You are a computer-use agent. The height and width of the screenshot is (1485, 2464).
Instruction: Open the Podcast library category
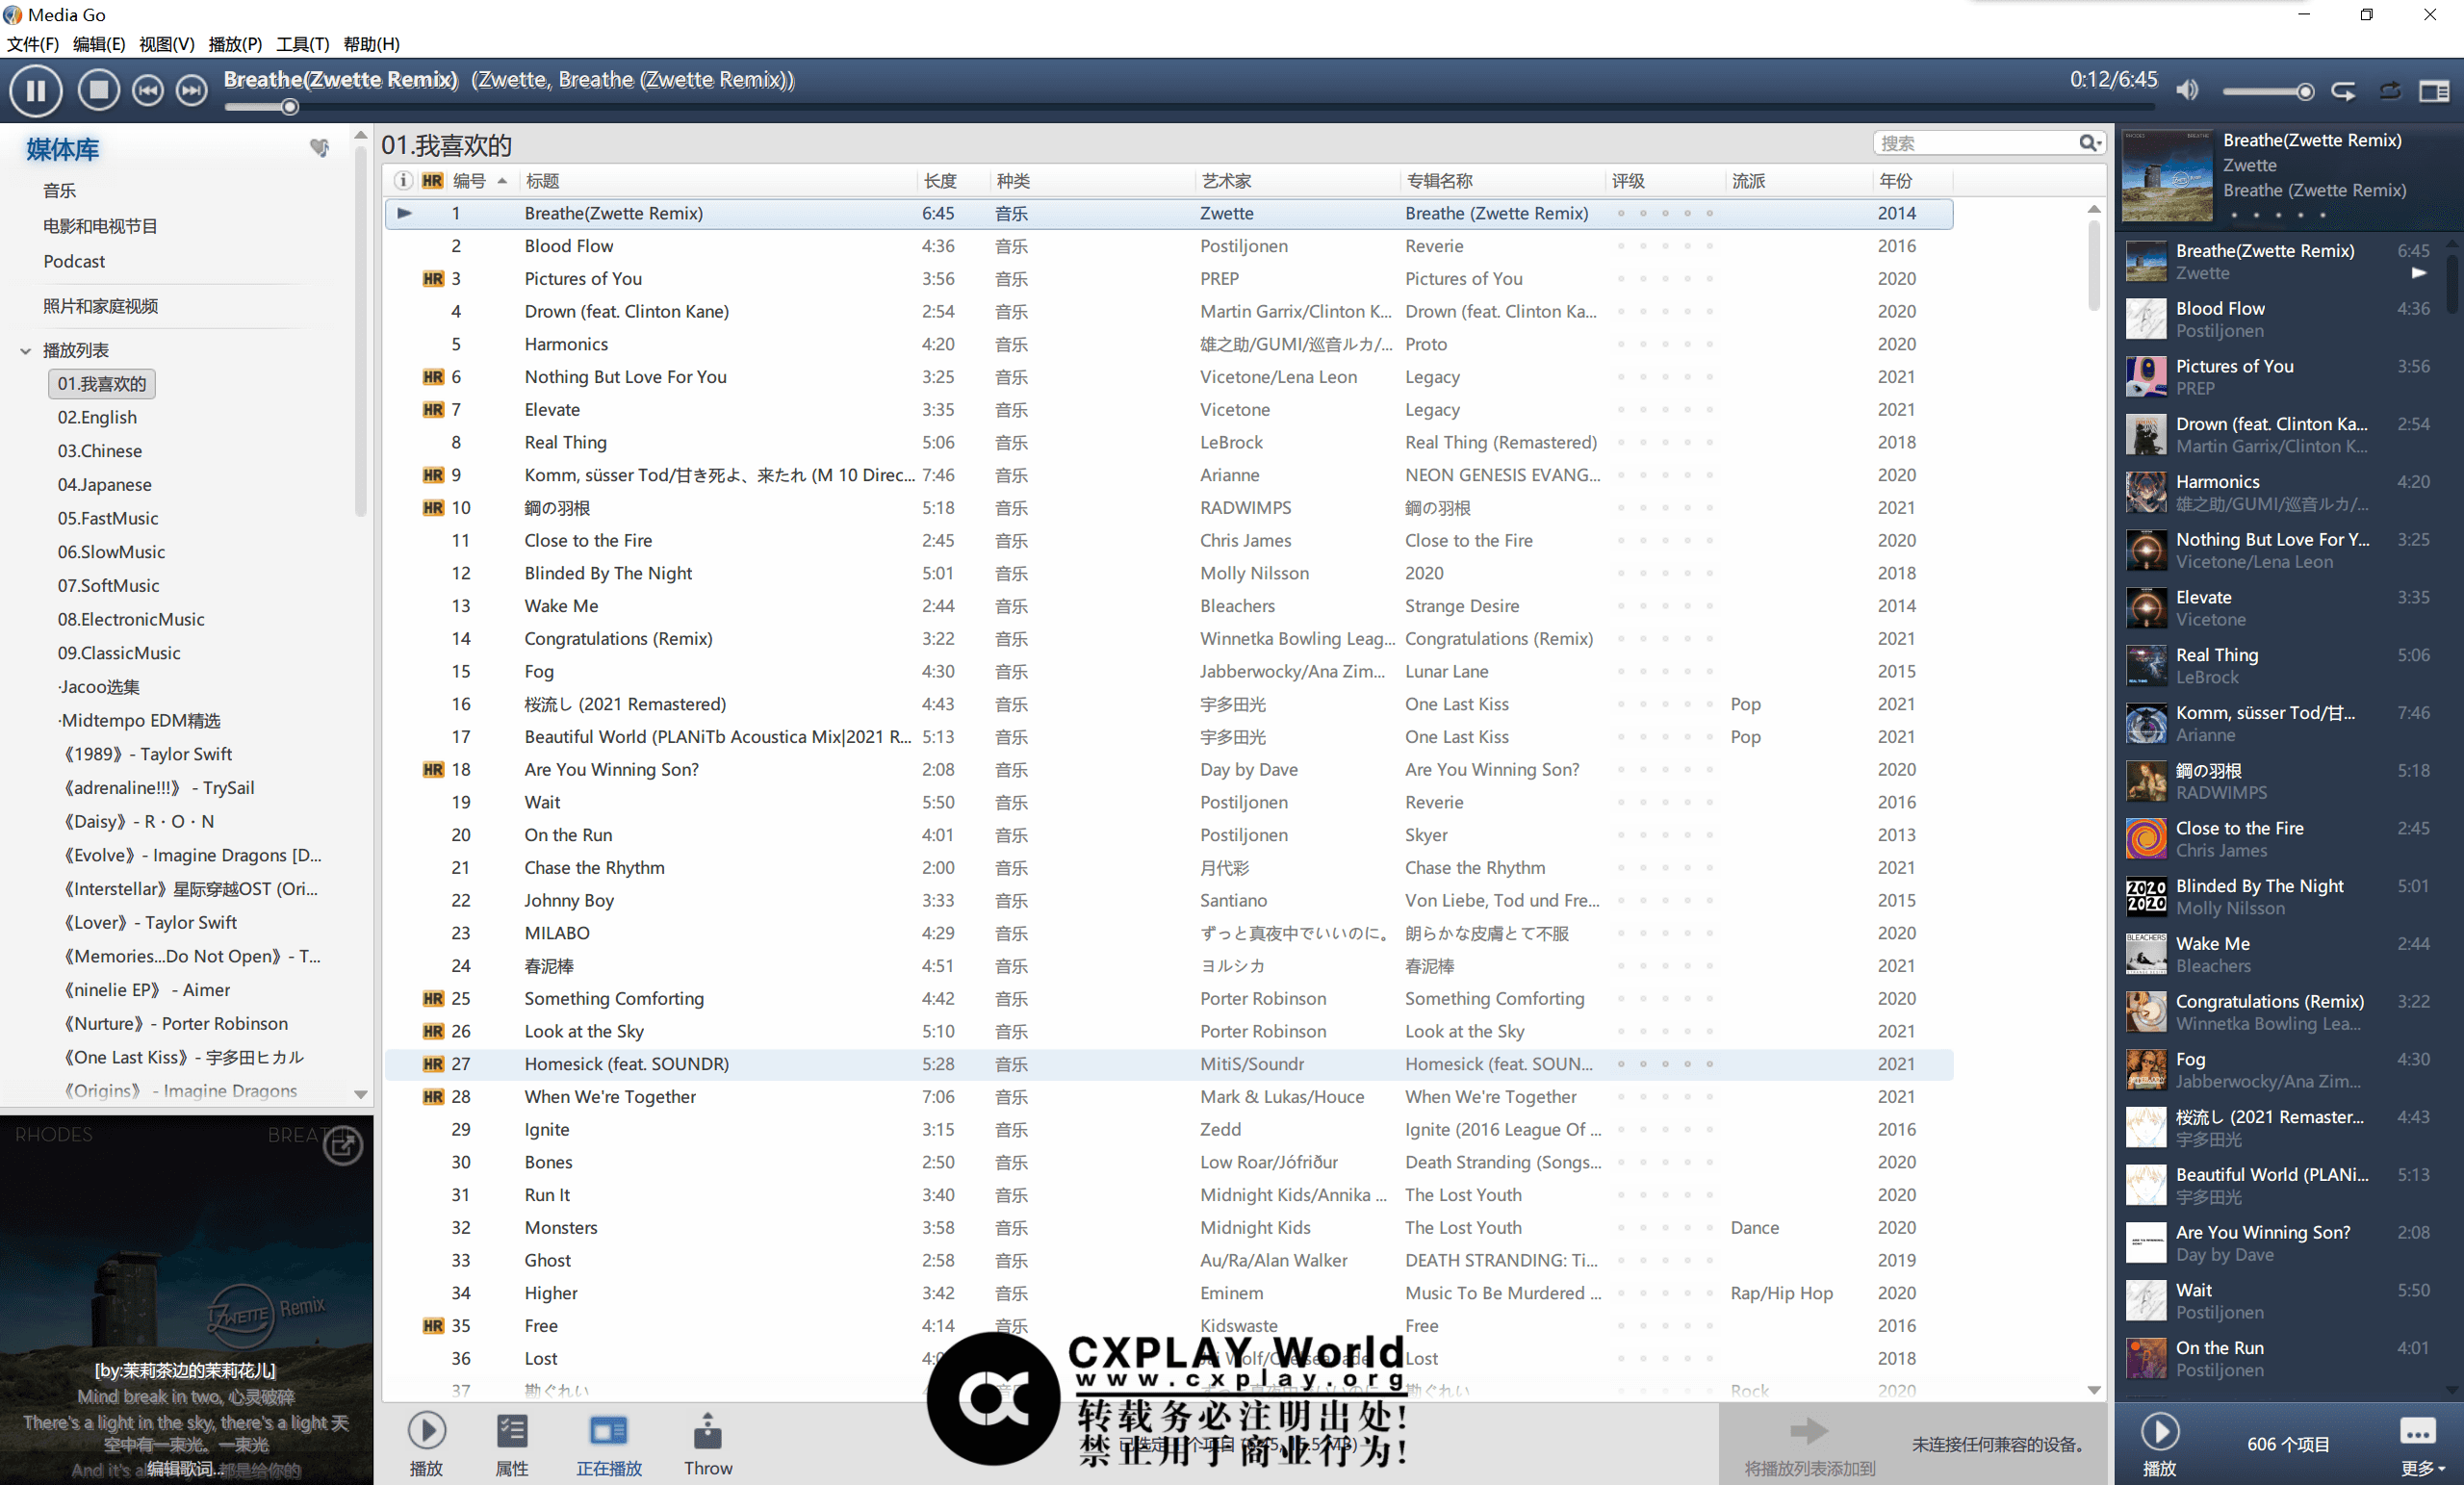[x=74, y=261]
